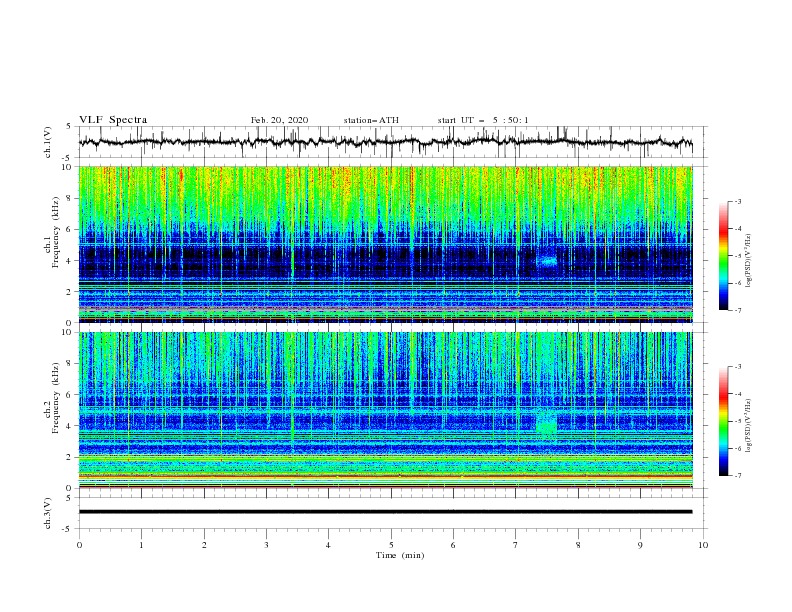Click the "ch.3(V)" axis label
This screenshot has height=612, width=792.
point(48,513)
